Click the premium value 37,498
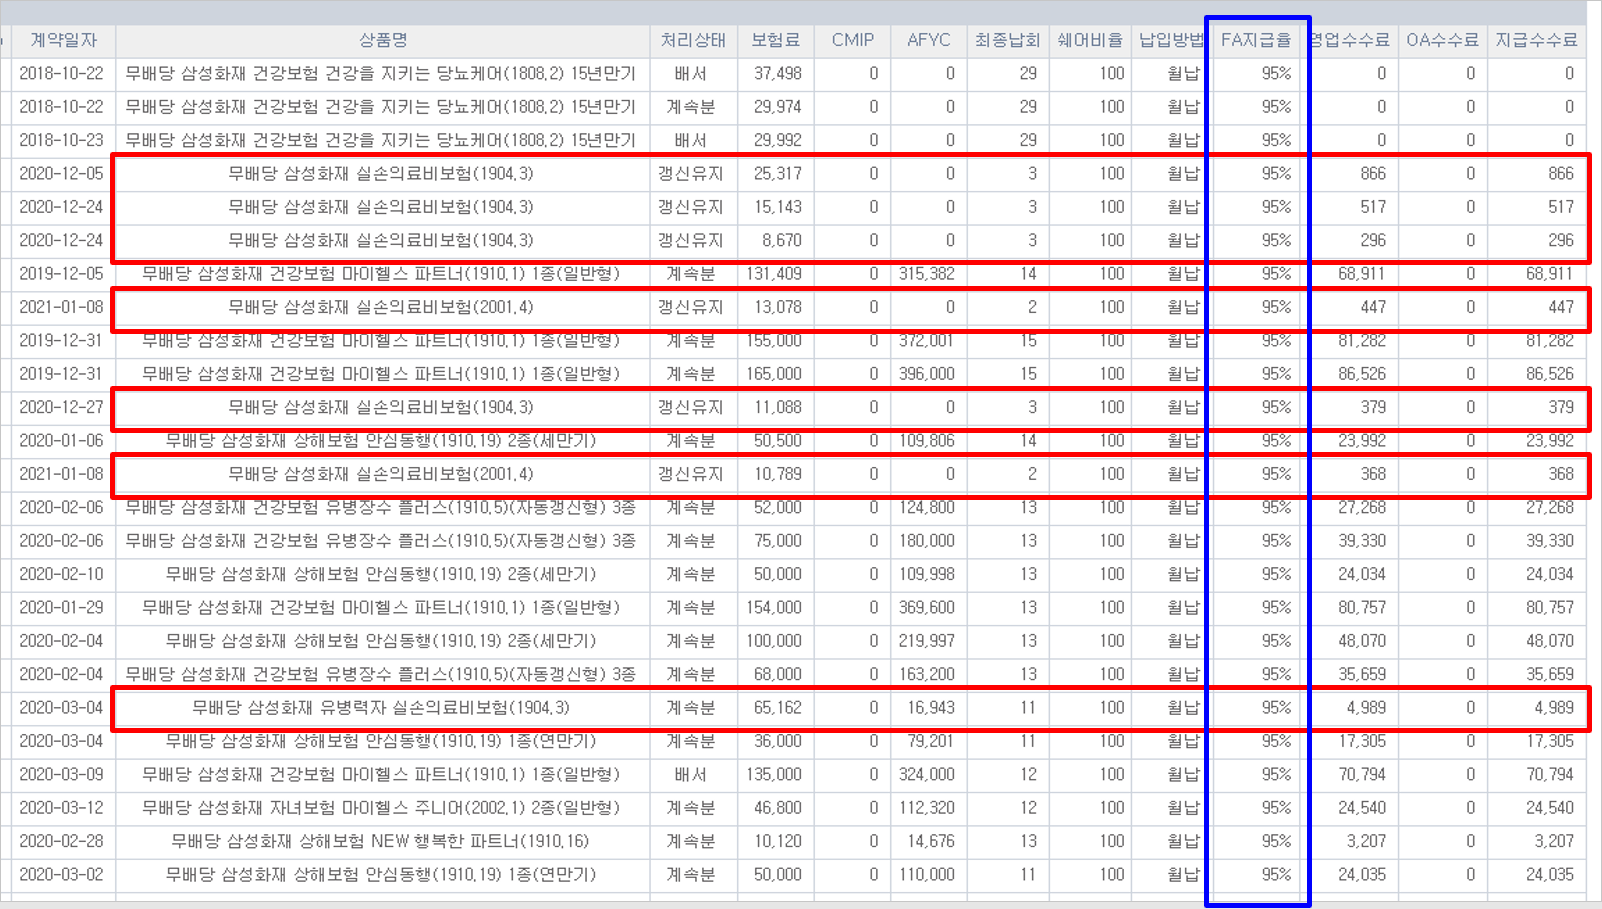Screen dimensions: 1602x909 pos(777,74)
